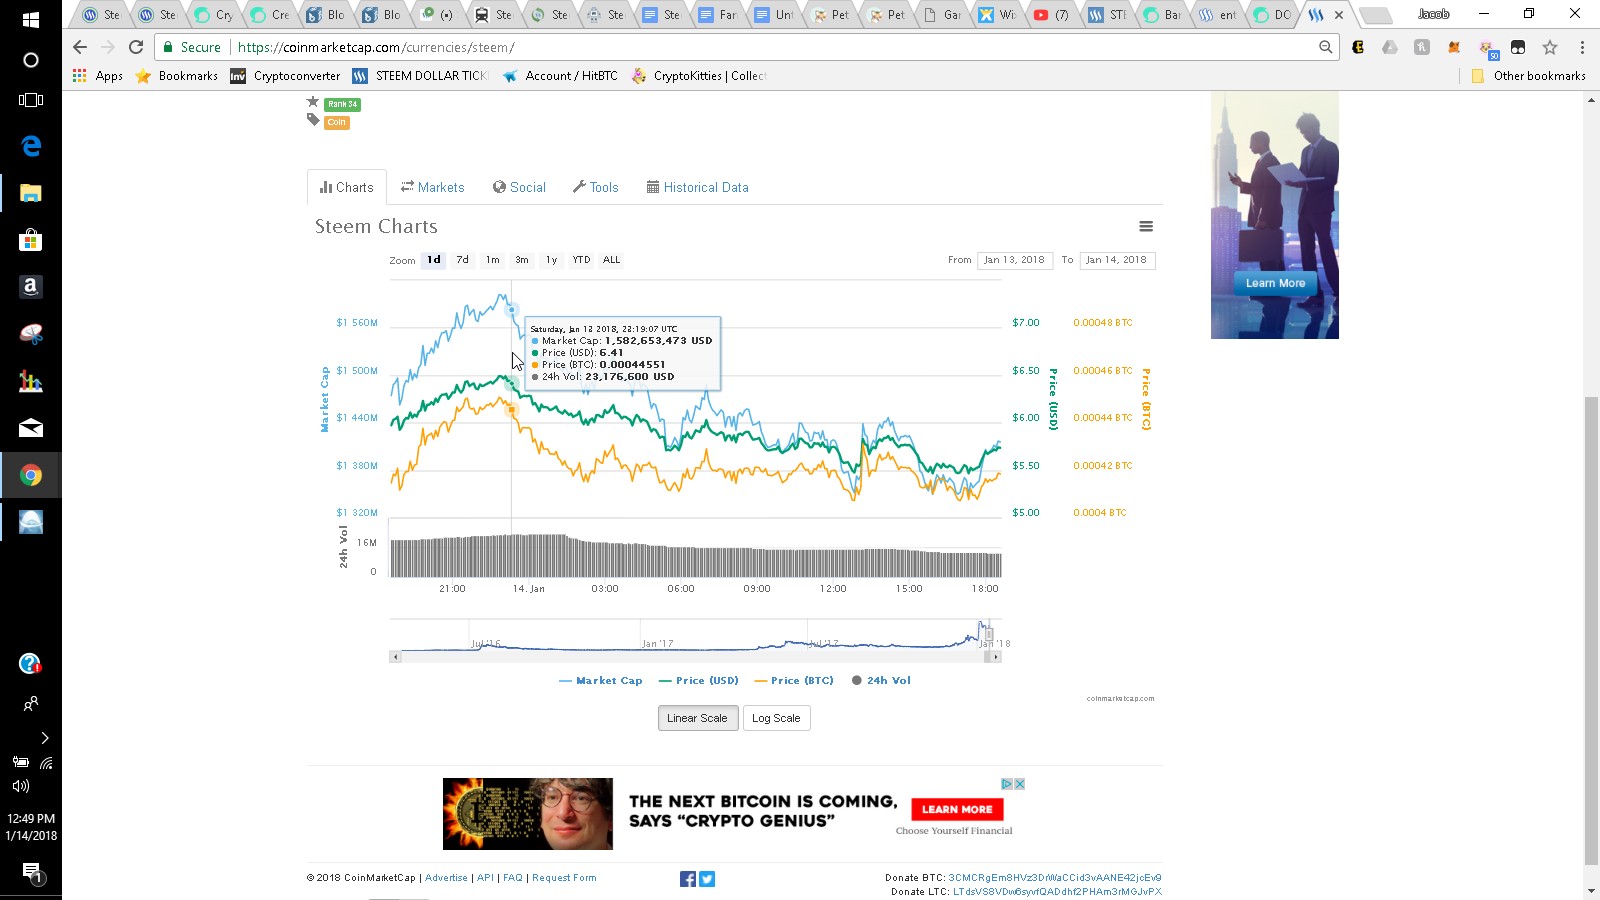This screenshot has width=1600, height=900.
Task: Open the Chrome three-dot menu
Action: (x=1582, y=47)
